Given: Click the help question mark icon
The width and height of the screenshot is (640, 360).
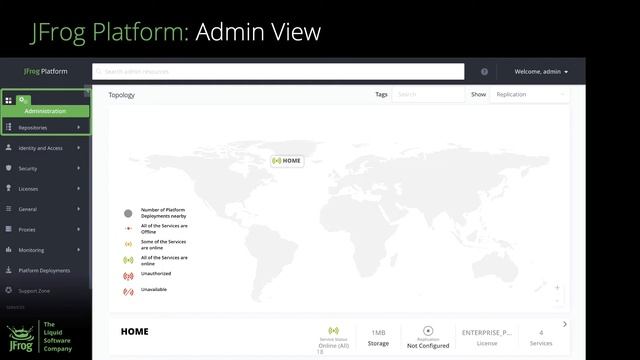Looking at the screenshot, I should click(484, 71).
